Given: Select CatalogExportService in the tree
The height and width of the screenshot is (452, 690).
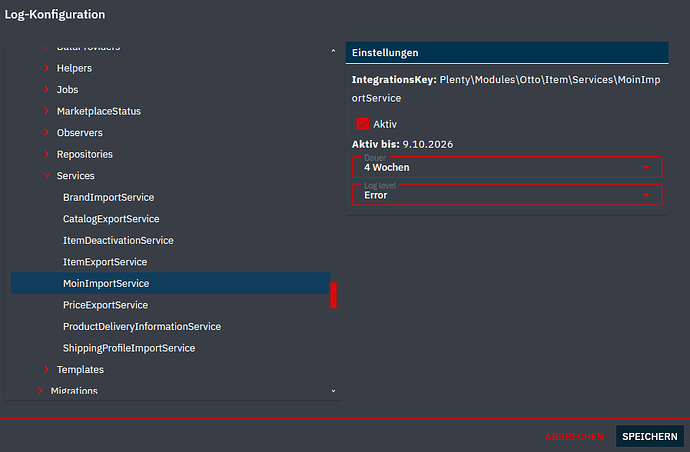Looking at the screenshot, I should click(111, 219).
